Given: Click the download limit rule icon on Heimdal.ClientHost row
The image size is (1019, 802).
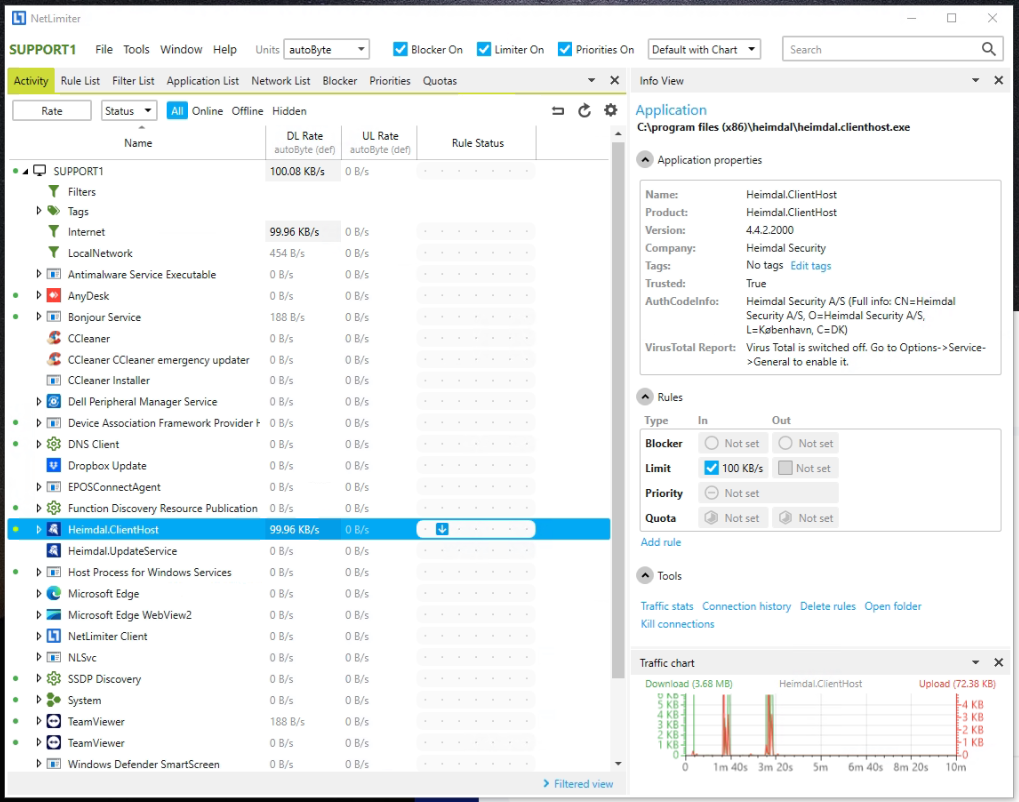Looking at the screenshot, I should [x=442, y=529].
